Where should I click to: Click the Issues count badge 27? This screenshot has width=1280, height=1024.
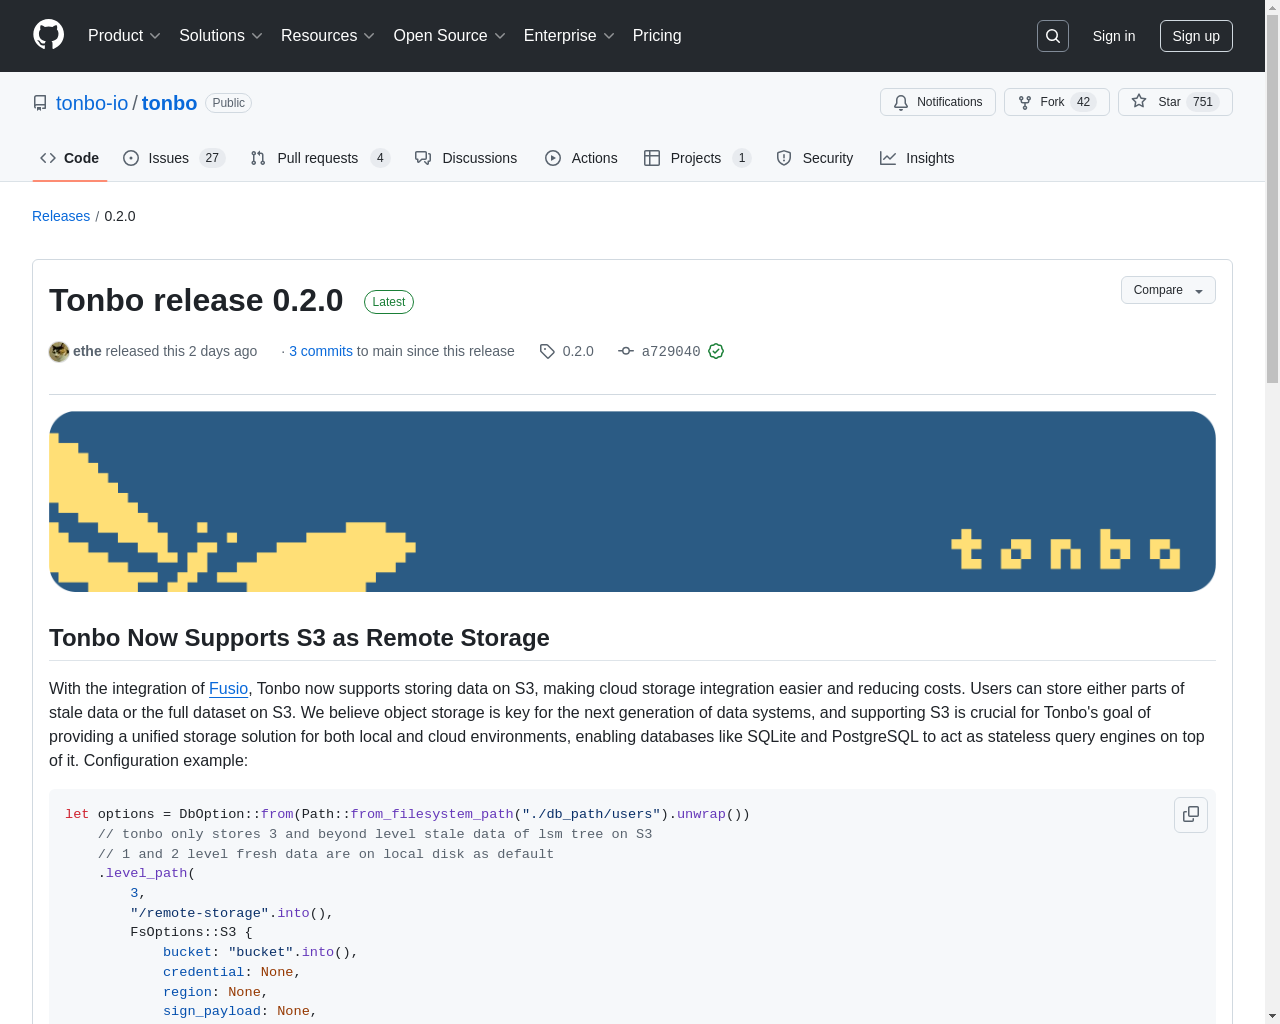(x=212, y=158)
